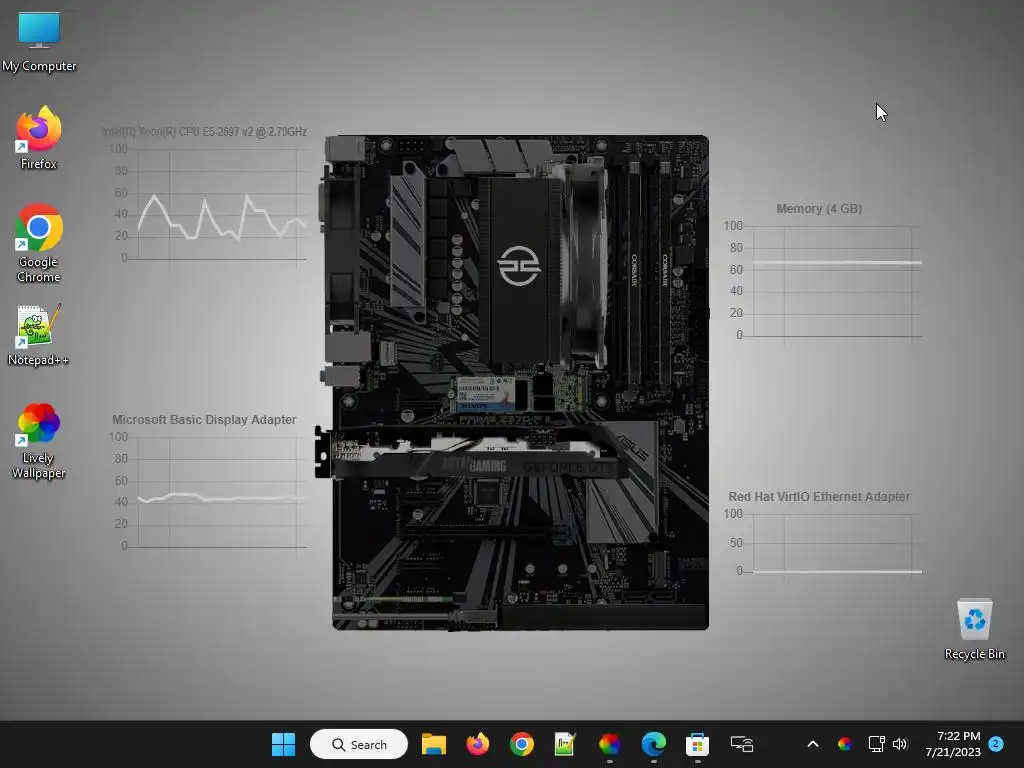The image size is (1024, 768).
Task: Click the Corsair RAM sticks
Action: (650, 272)
